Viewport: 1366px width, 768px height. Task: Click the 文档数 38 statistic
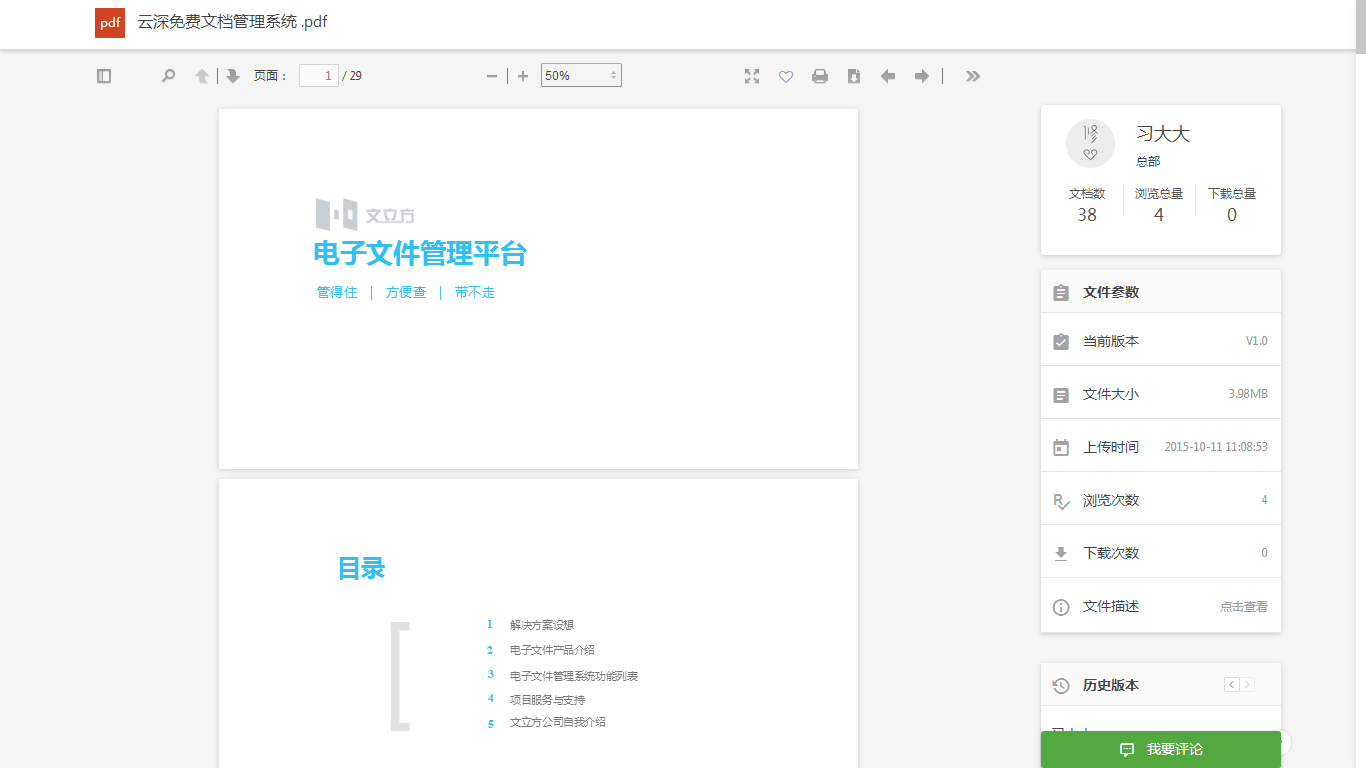(1087, 205)
